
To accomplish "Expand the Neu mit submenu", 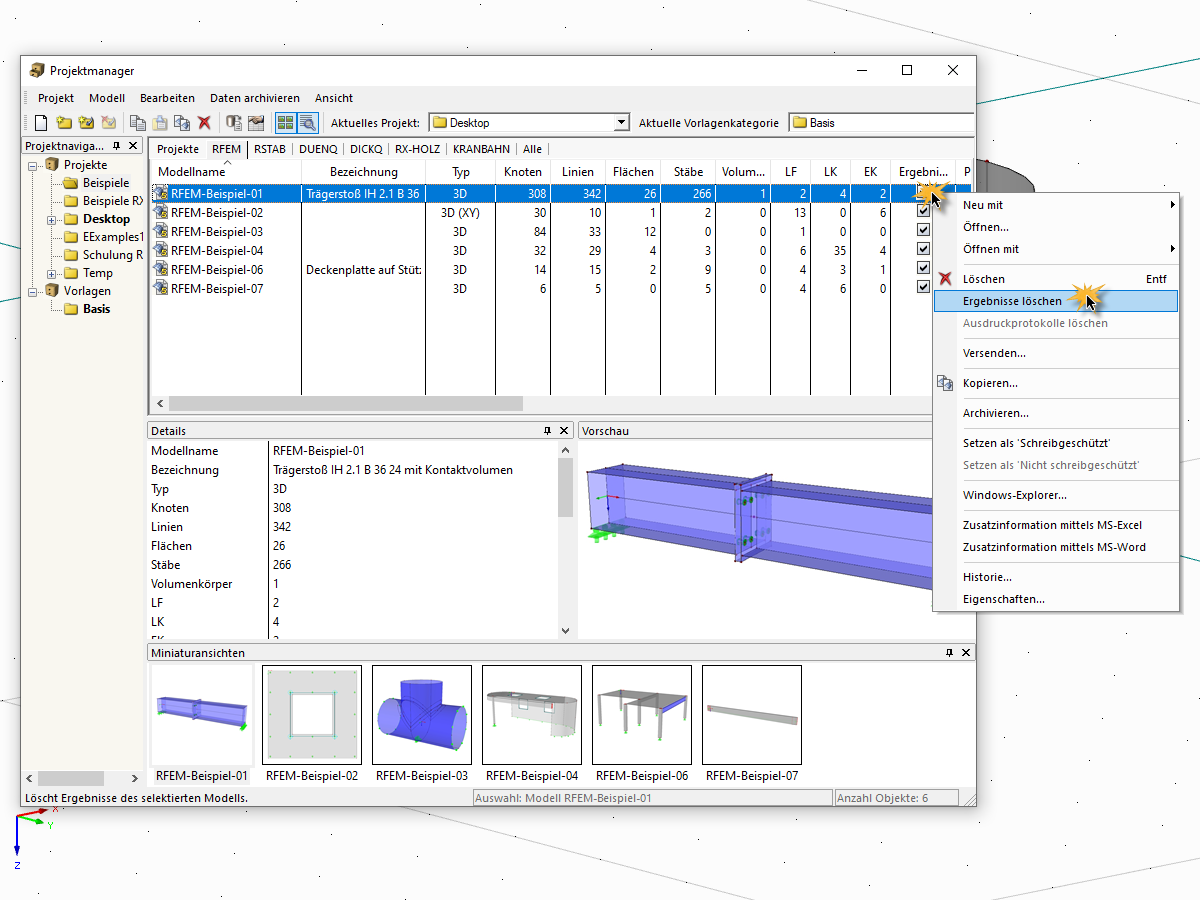I will pyautogui.click(x=1055, y=205).
